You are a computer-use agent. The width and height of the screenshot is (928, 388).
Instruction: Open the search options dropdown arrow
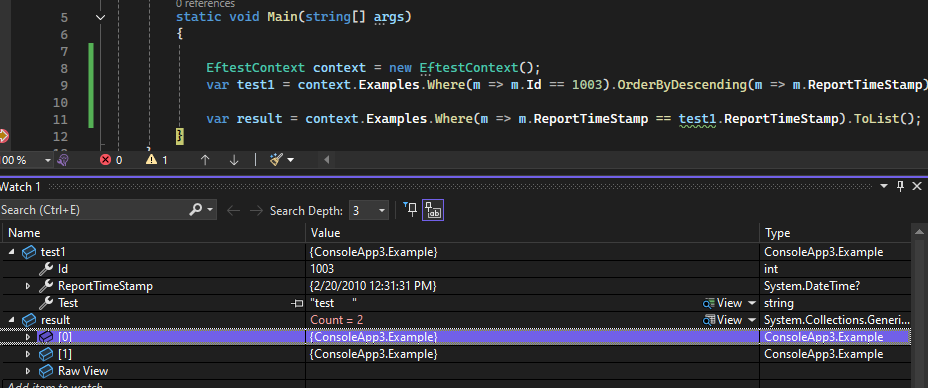[210, 210]
